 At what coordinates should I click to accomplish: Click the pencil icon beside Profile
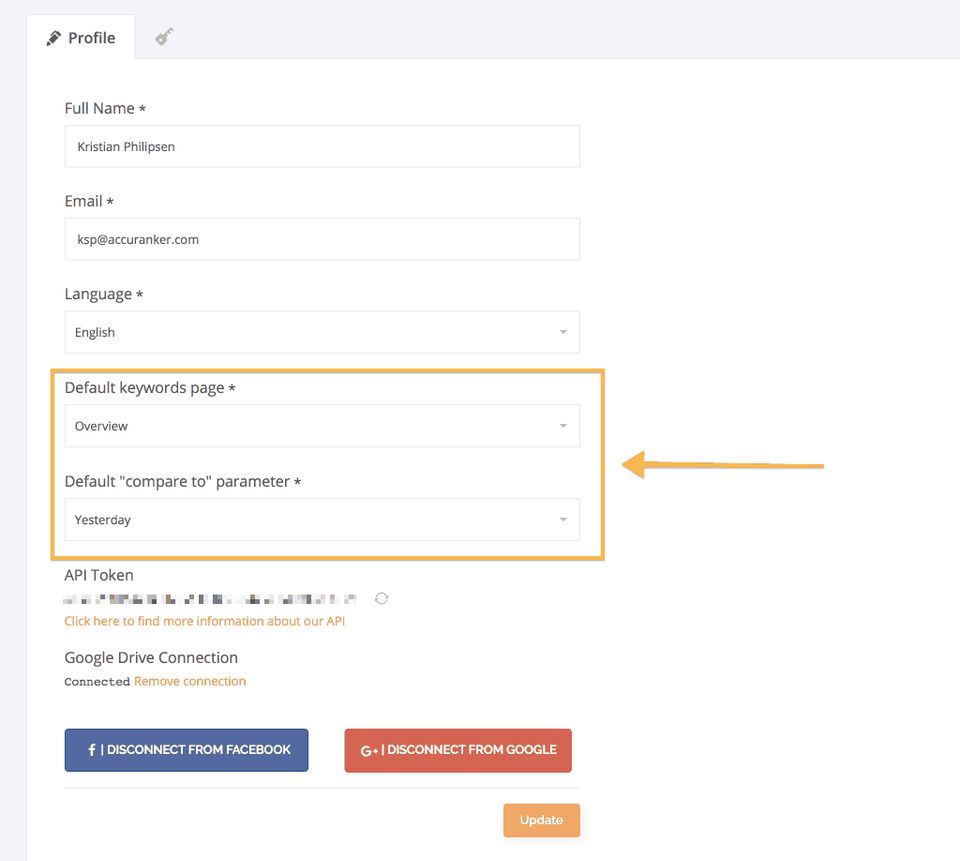[54, 38]
